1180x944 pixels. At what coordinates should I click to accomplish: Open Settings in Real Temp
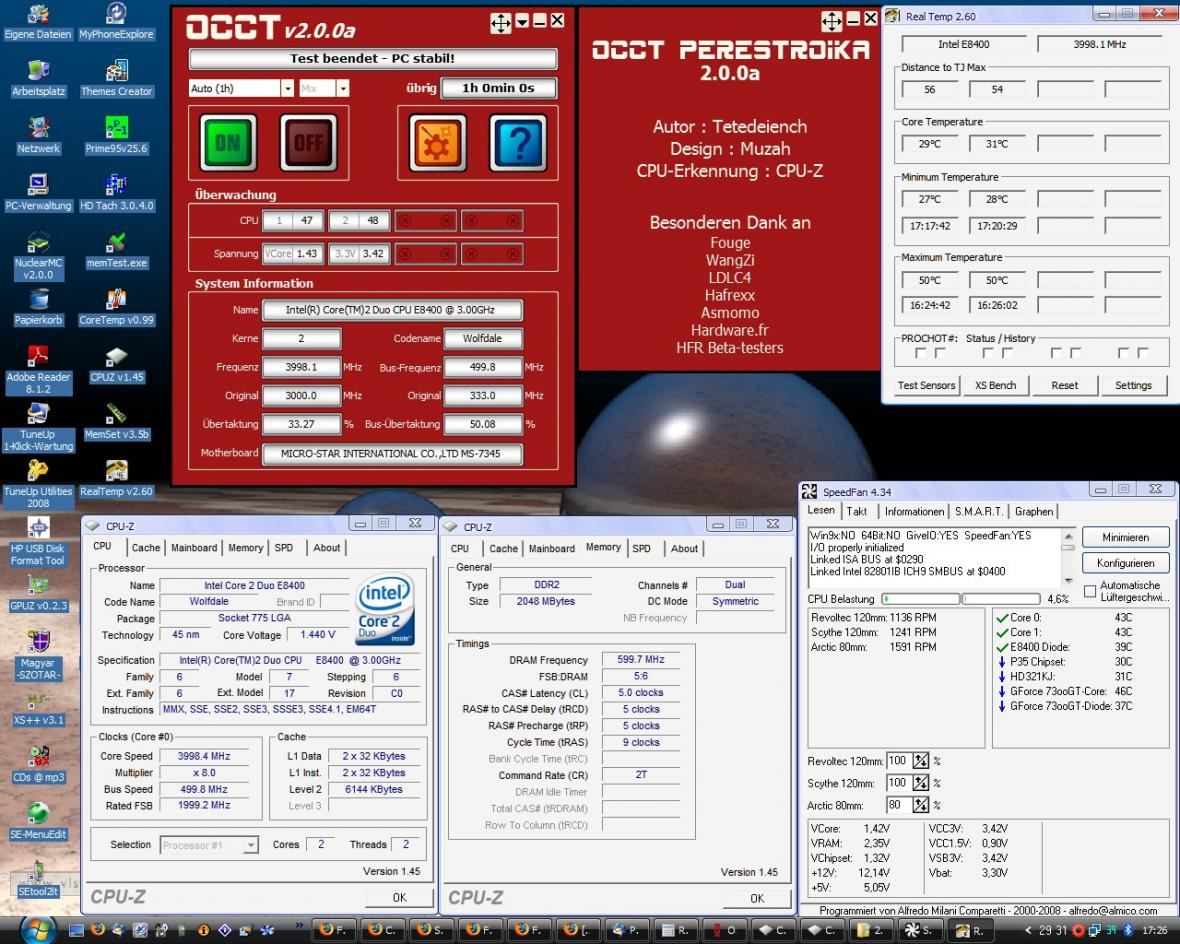point(1133,385)
